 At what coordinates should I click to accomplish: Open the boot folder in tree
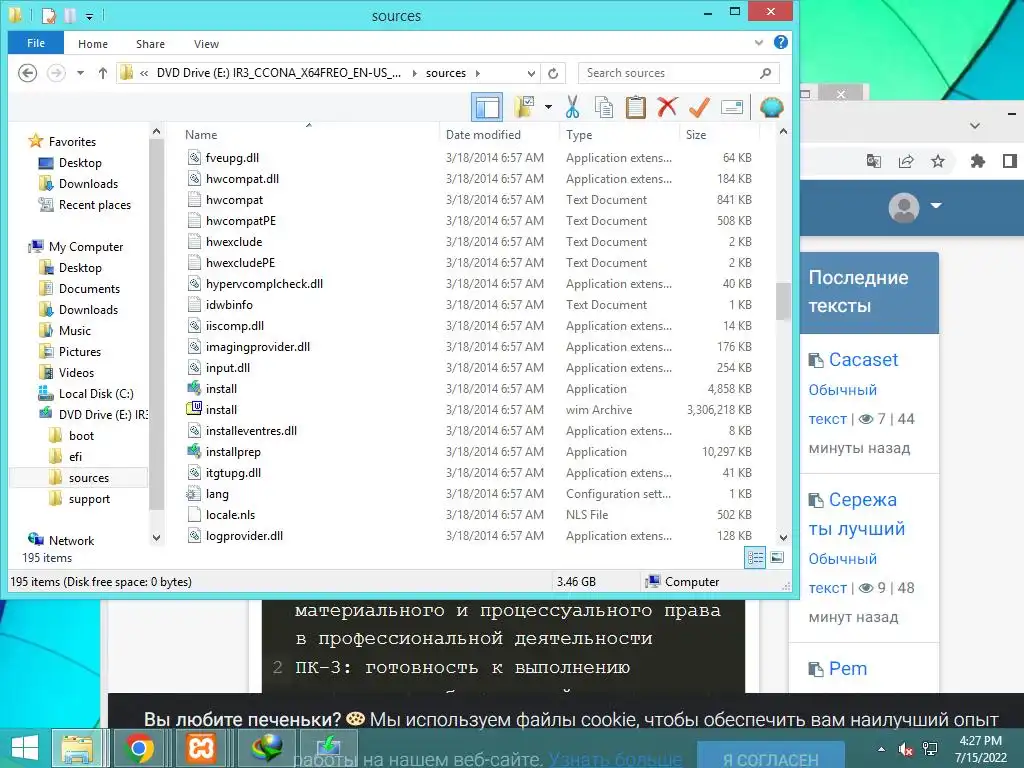81,436
